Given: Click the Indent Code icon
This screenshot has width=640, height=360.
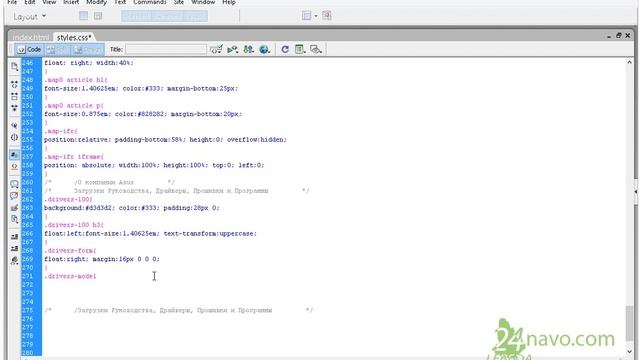Looking at the screenshot, I should pyautogui.click(x=14, y=237).
